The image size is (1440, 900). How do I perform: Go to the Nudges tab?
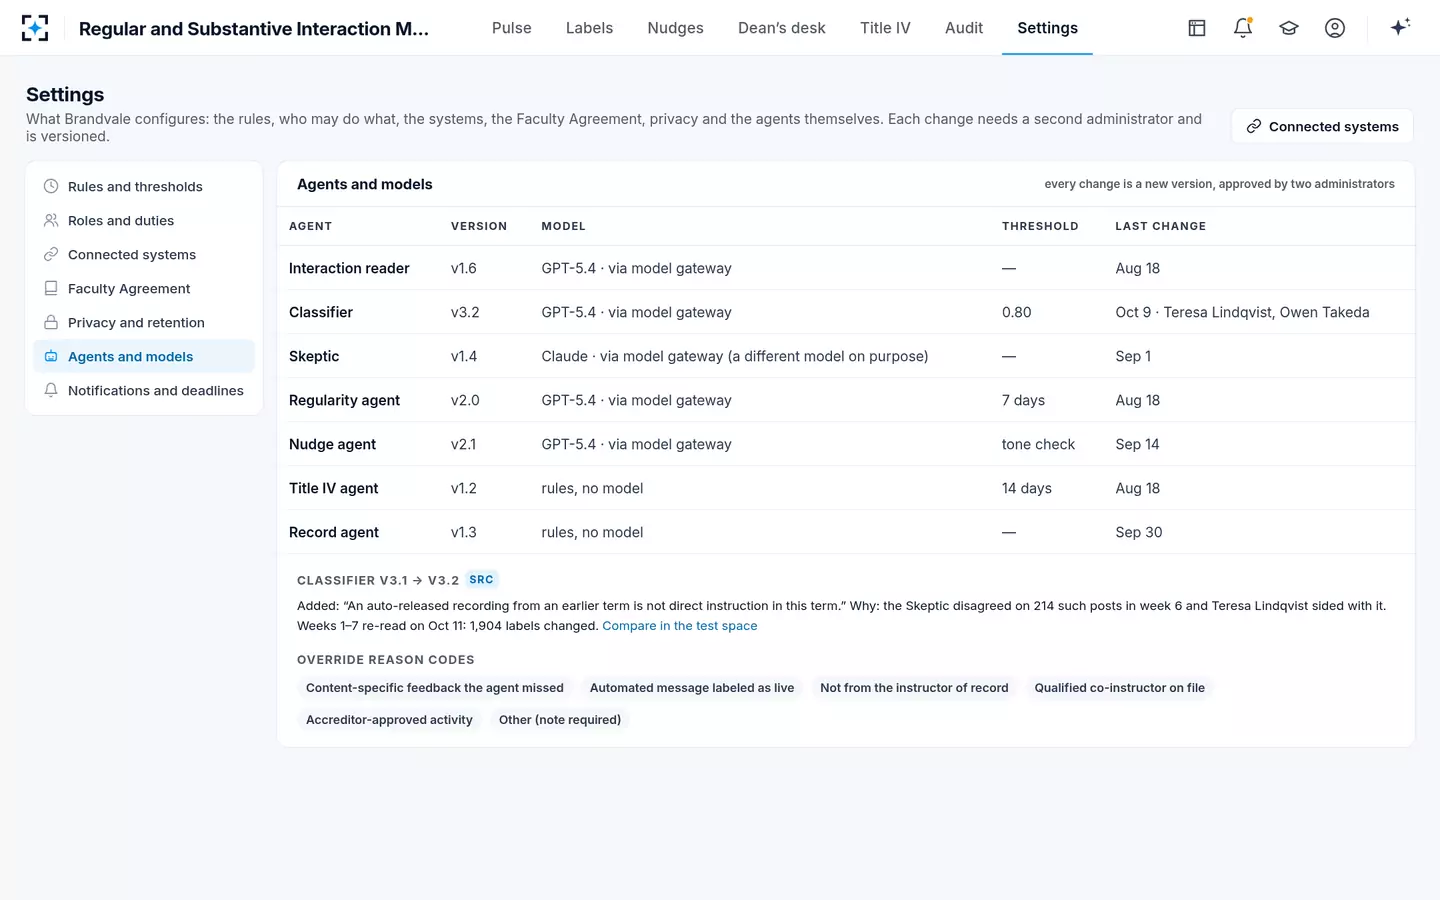pos(675,28)
